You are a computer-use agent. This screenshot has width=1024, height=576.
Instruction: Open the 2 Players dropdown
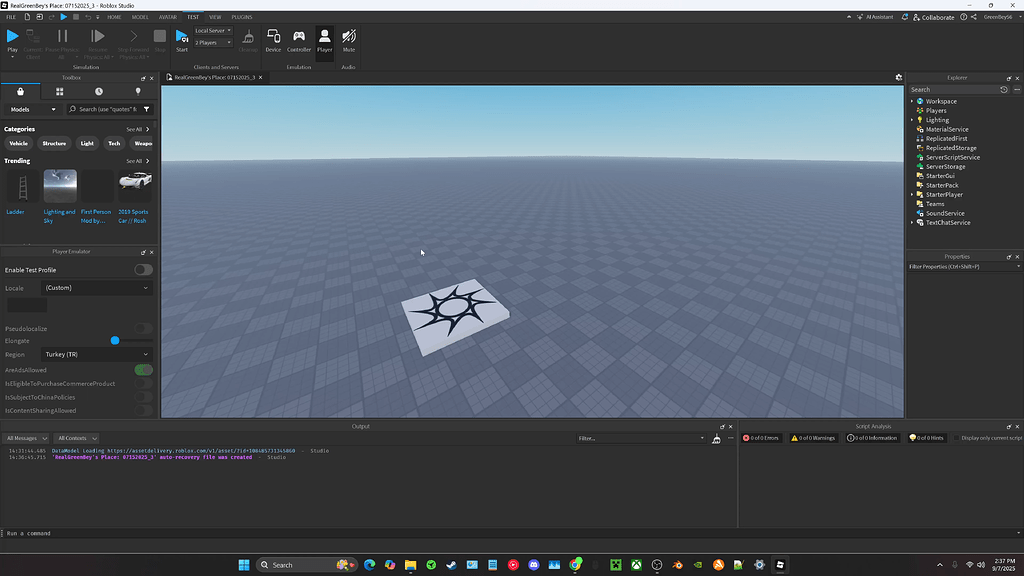tap(213, 42)
